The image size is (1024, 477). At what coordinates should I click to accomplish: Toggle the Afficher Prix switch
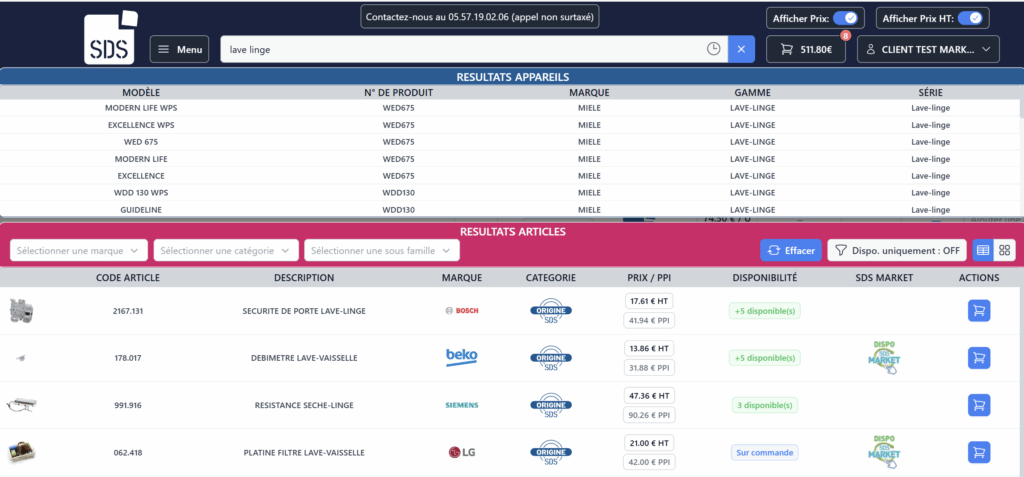coord(848,18)
